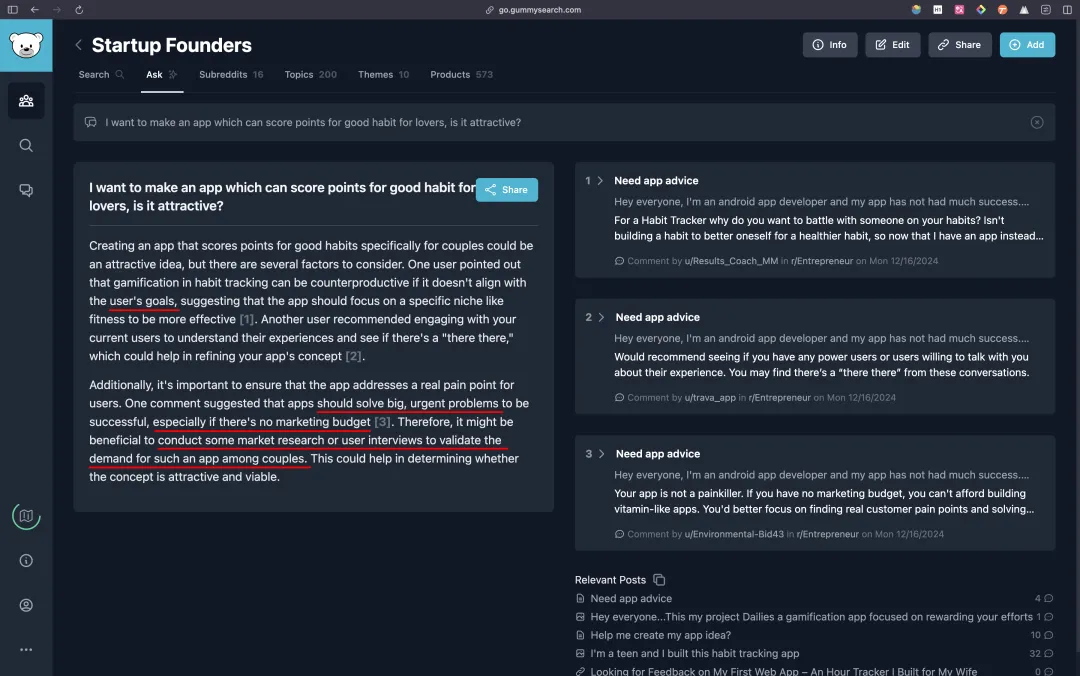Copy Relevant Posts with the copy icon

659,580
